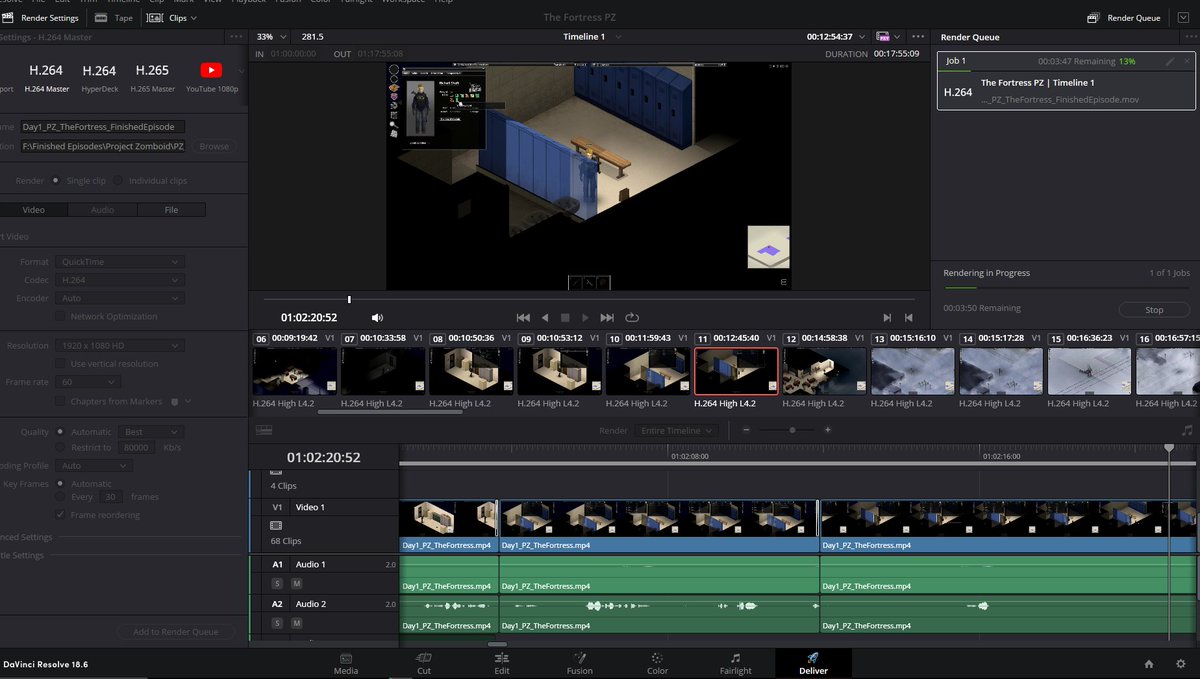
Task: Expand the Clips filter dropdown
Action: click(x=171, y=18)
